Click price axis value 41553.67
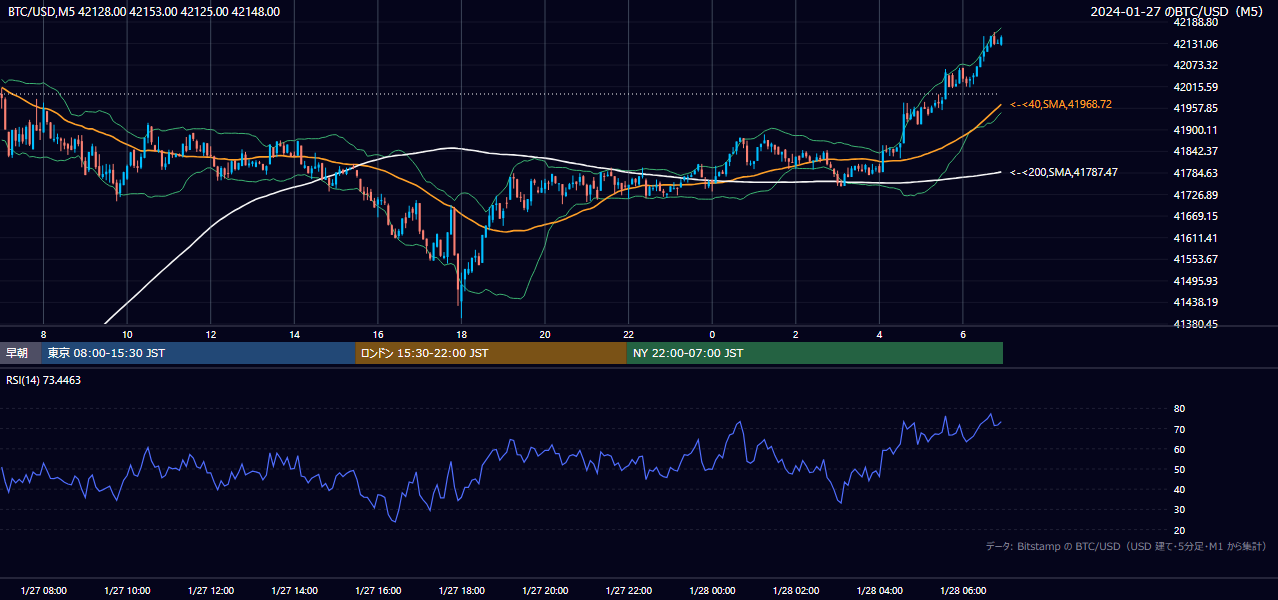Screen dimensions: 1278x600 [x=1195, y=259]
